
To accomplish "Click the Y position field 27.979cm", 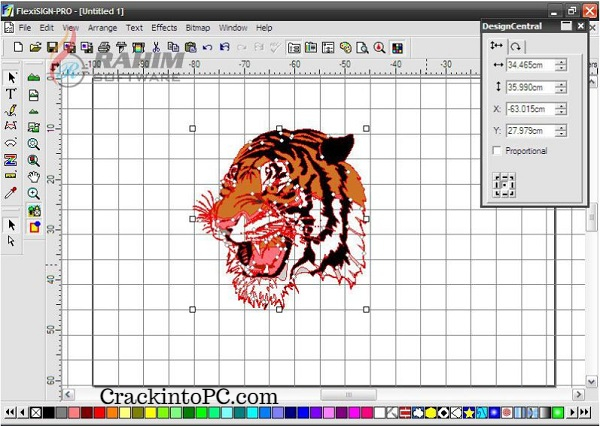I will 530,131.
